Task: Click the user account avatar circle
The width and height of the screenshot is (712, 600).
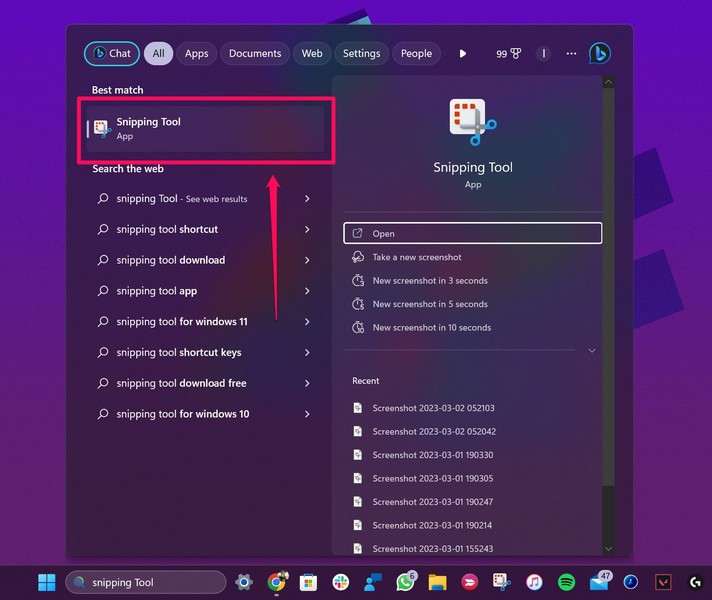Action: click(x=544, y=54)
